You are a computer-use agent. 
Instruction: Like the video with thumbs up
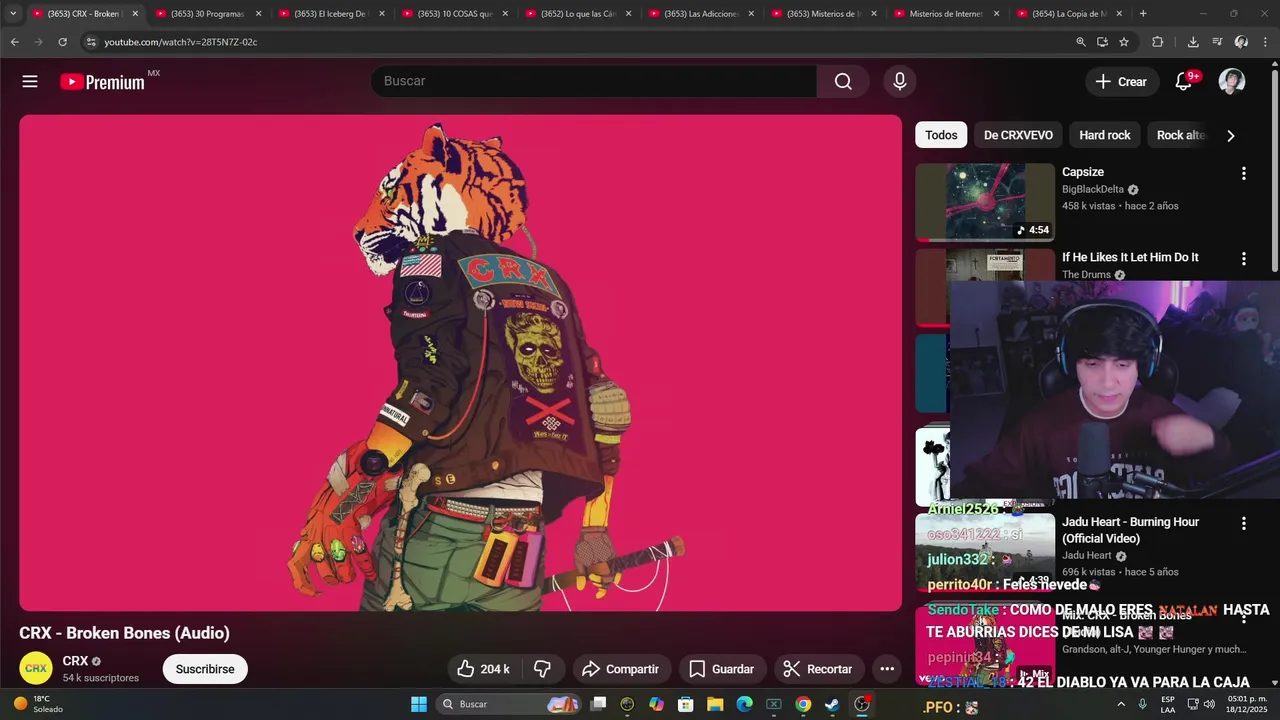click(x=484, y=669)
